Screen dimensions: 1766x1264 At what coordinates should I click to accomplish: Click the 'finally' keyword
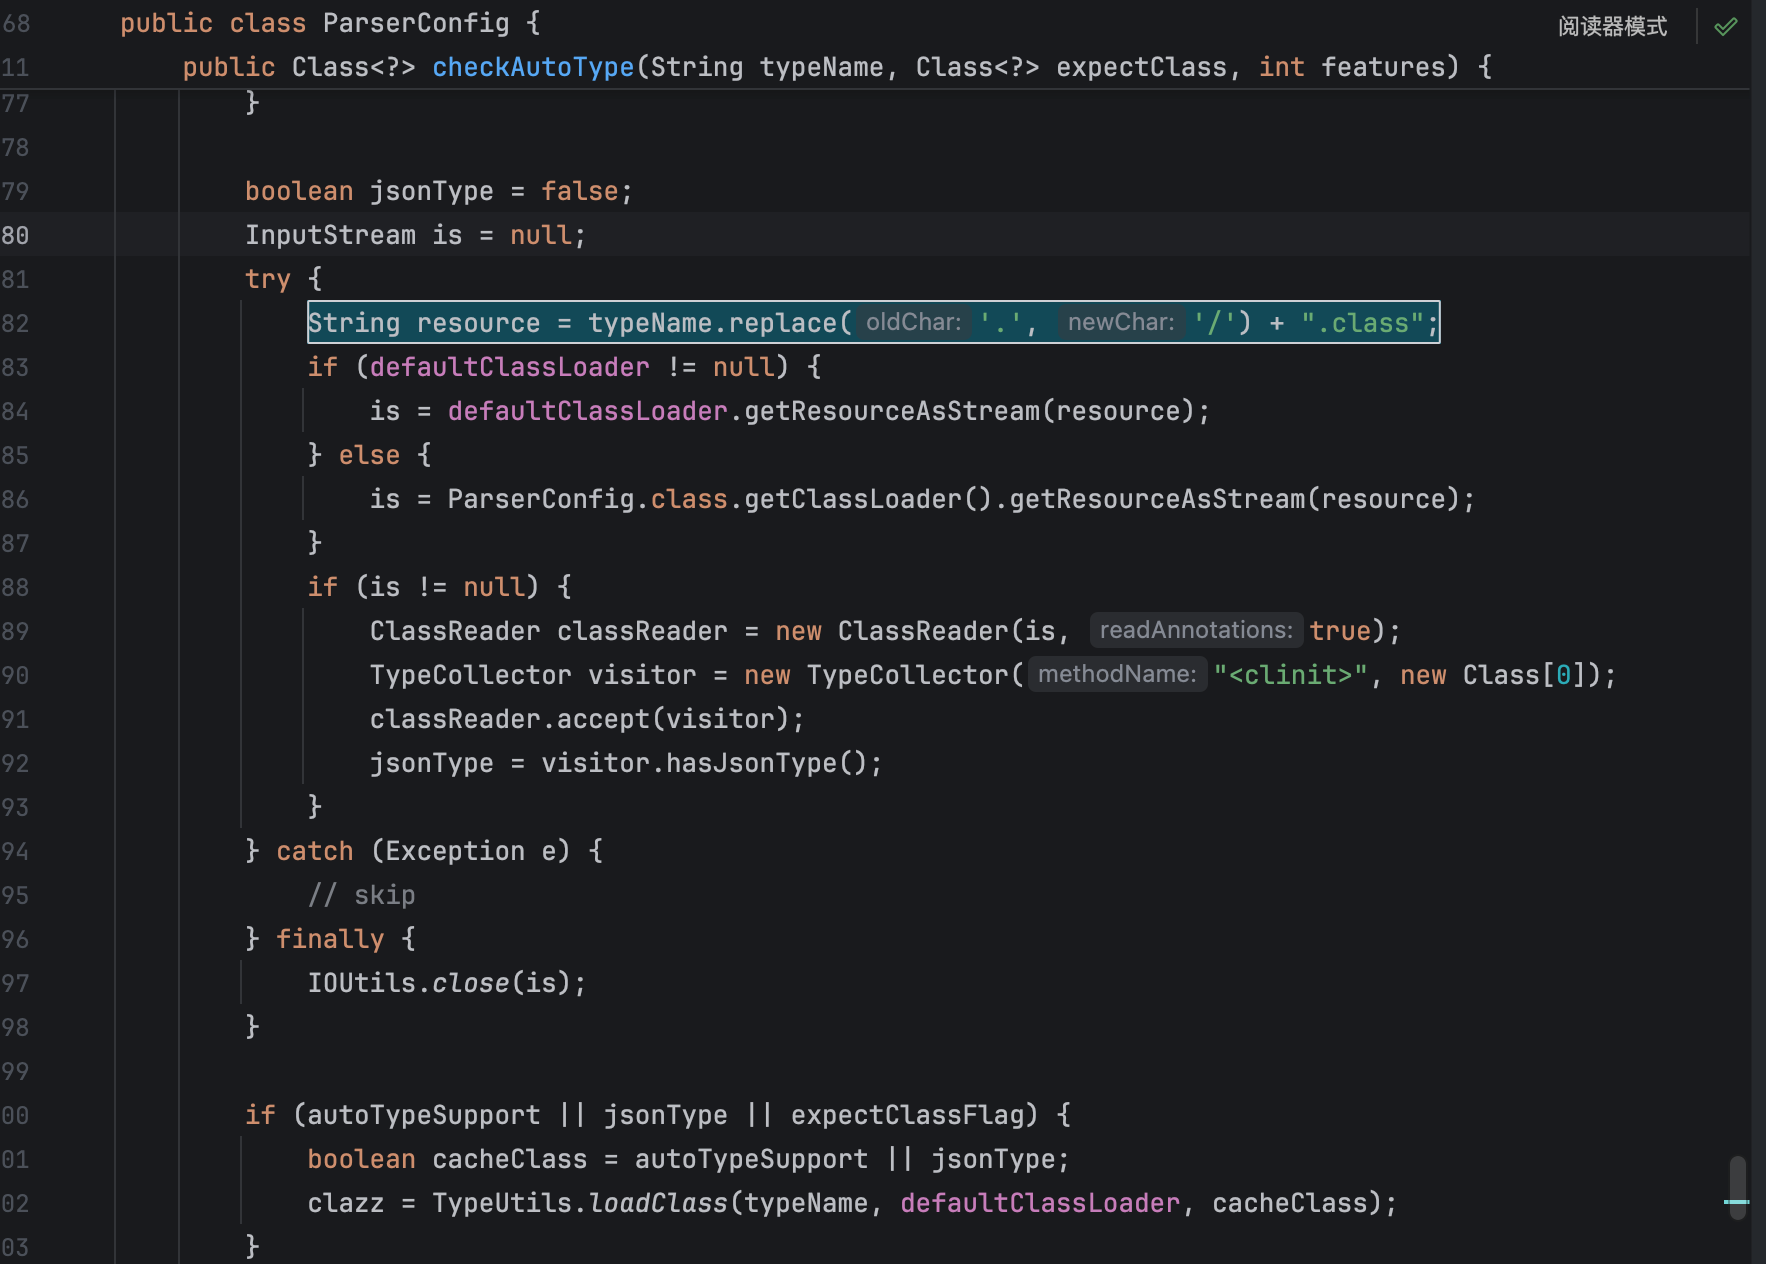point(330,939)
